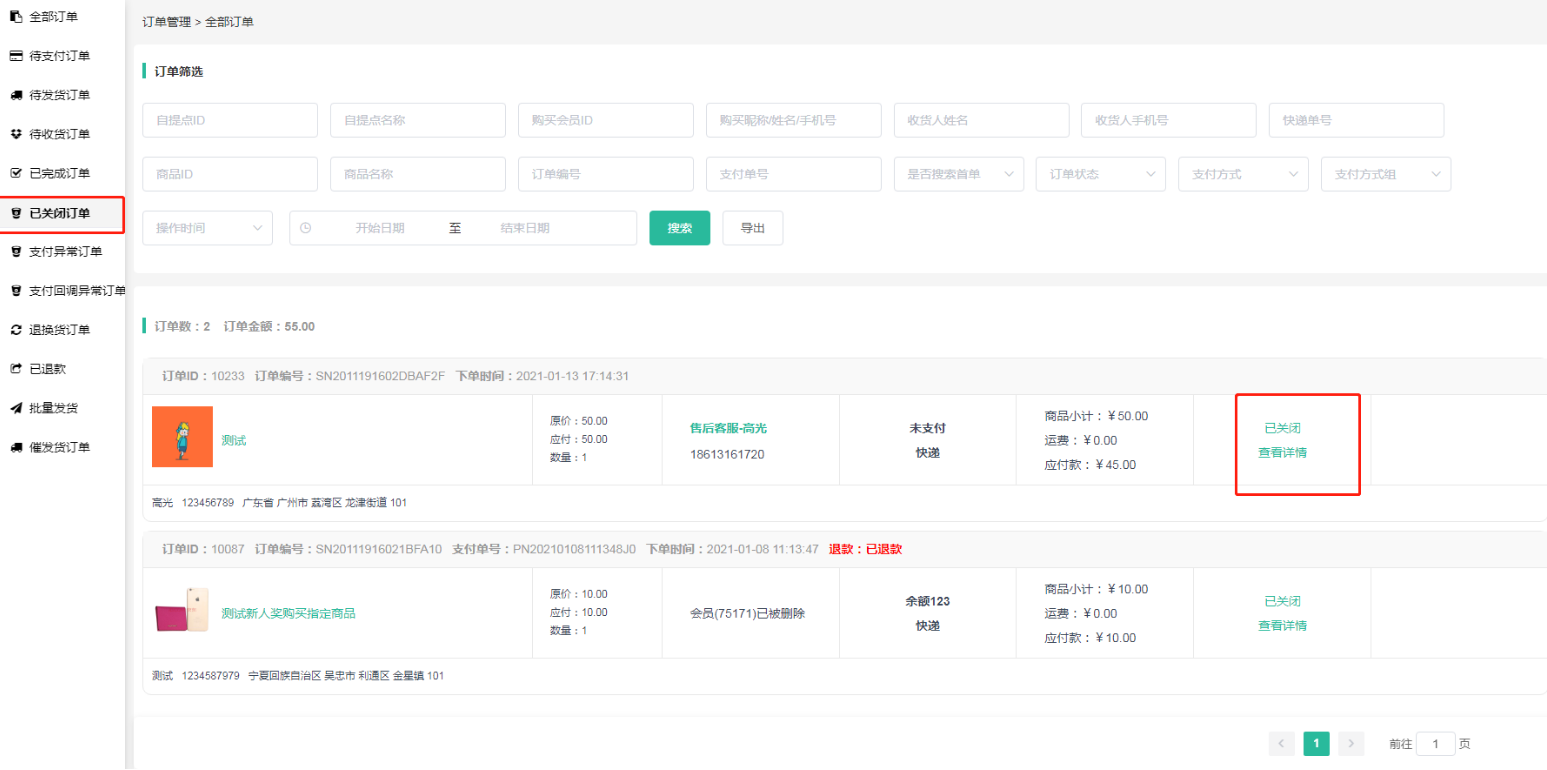The image size is (1547, 770).
Task: Click the share icon beside 已退款
Action: pyautogui.click(x=16, y=369)
